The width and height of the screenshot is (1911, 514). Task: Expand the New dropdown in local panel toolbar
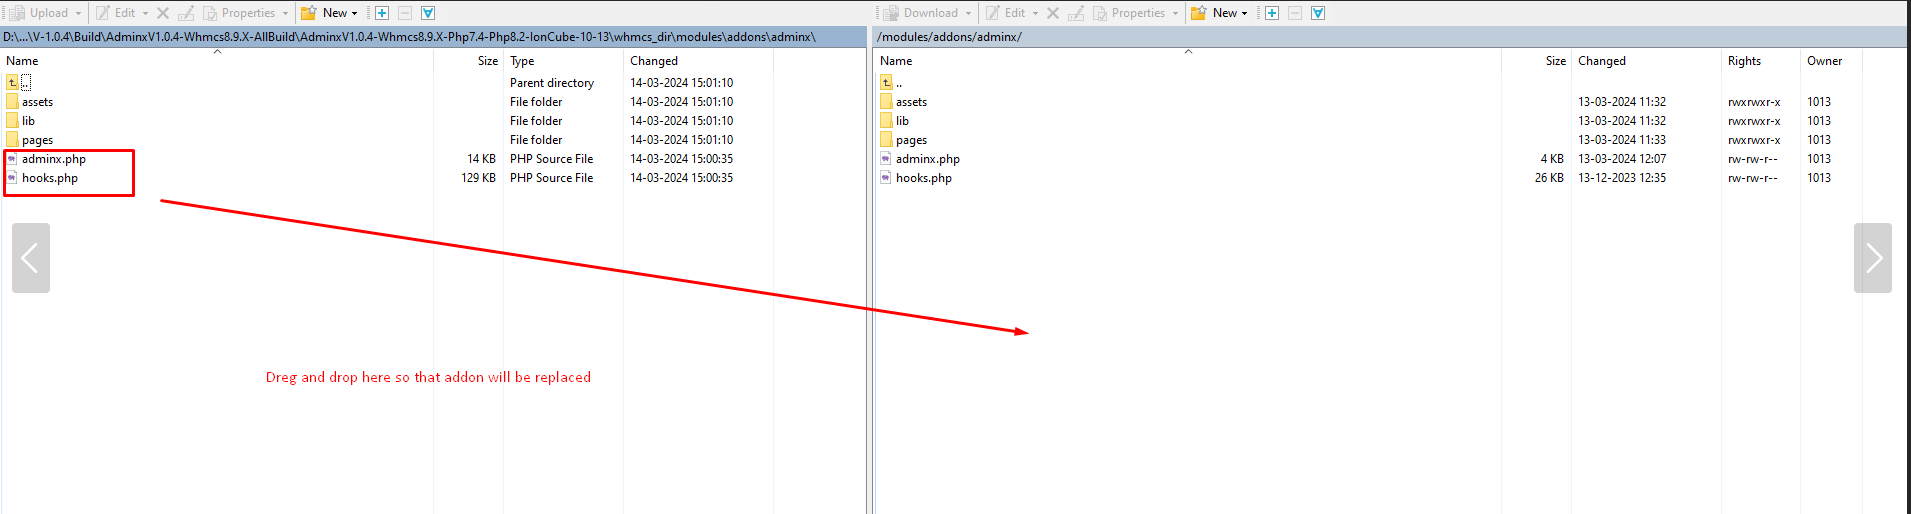(354, 13)
